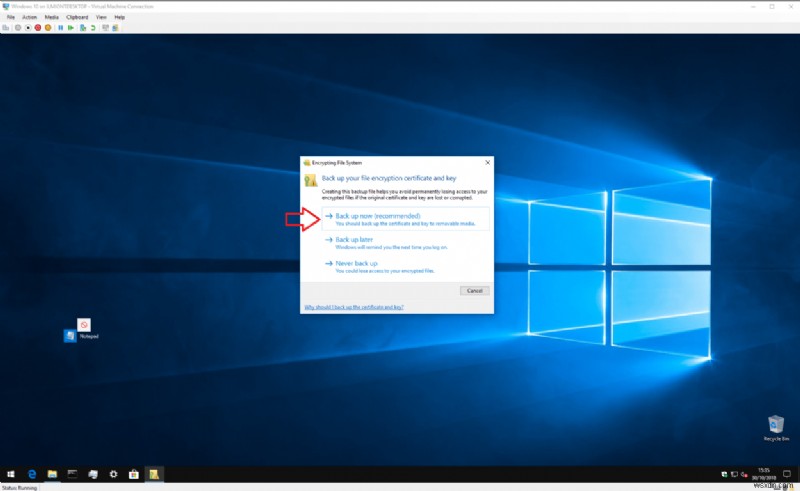Click the Enhanced Session toolbar icon
This screenshot has height=491, width=800.
(x=105, y=28)
